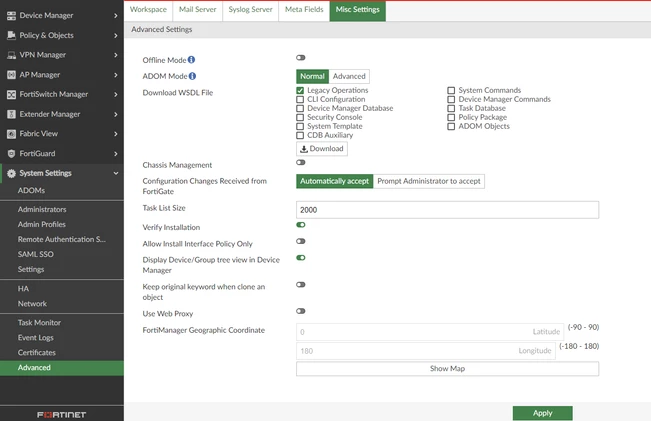This screenshot has height=421, width=651.
Task: Click the Show Map button
Action: click(x=448, y=369)
